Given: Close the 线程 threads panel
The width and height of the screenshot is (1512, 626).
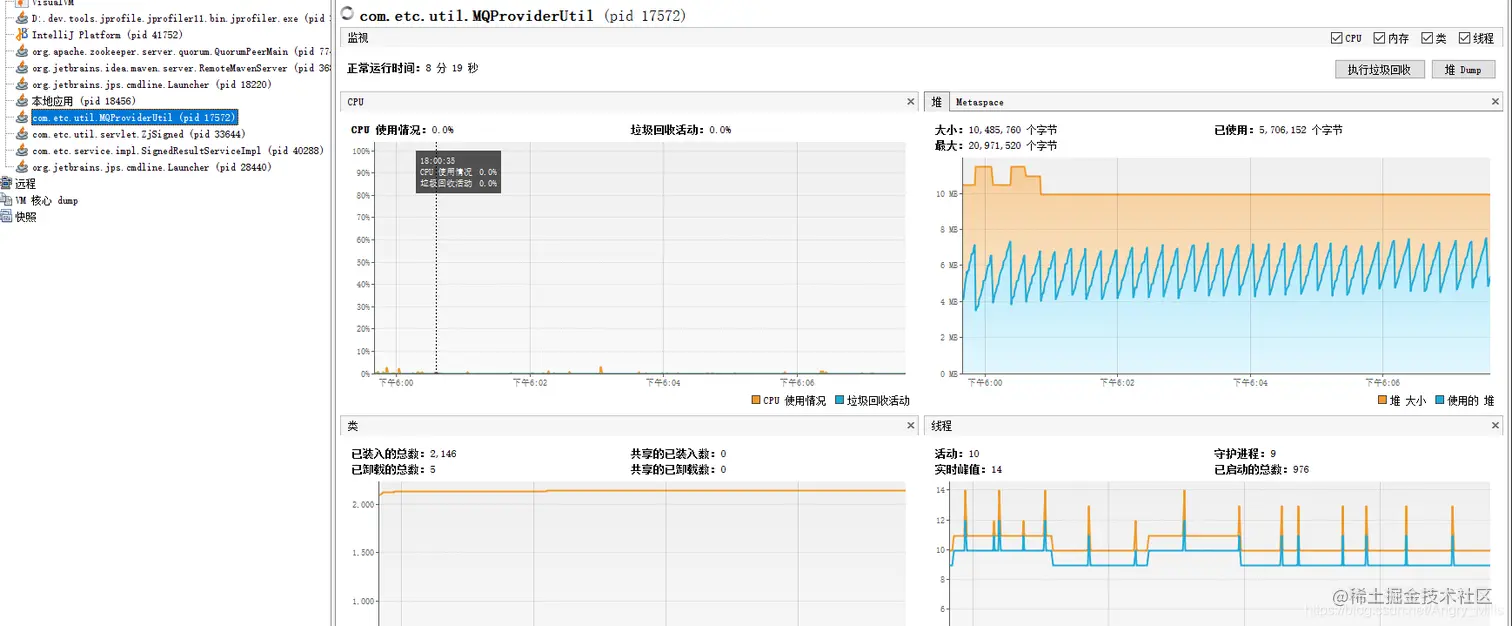Looking at the screenshot, I should pos(1496,426).
